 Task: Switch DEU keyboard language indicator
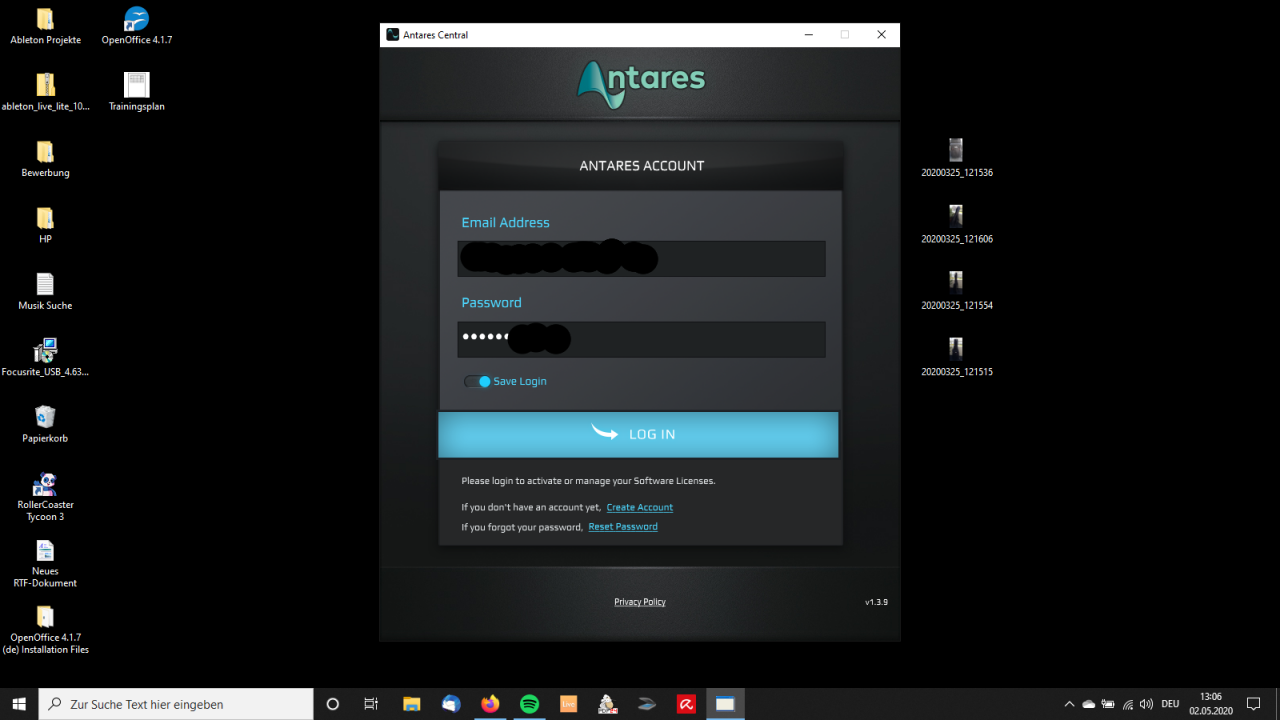pyautogui.click(x=1170, y=704)
